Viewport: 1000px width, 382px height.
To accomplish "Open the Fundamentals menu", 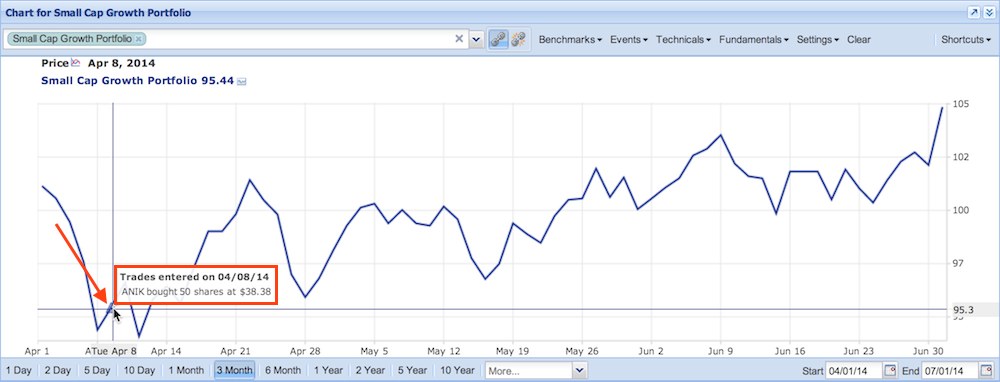I will coord(754,40).
